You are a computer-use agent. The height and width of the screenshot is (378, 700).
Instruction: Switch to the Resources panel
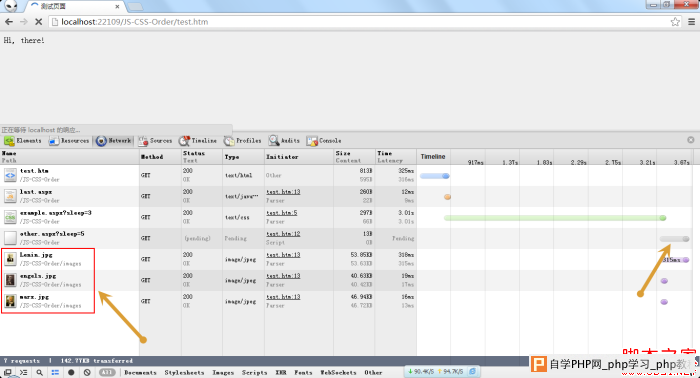click(x=69, y=141)
